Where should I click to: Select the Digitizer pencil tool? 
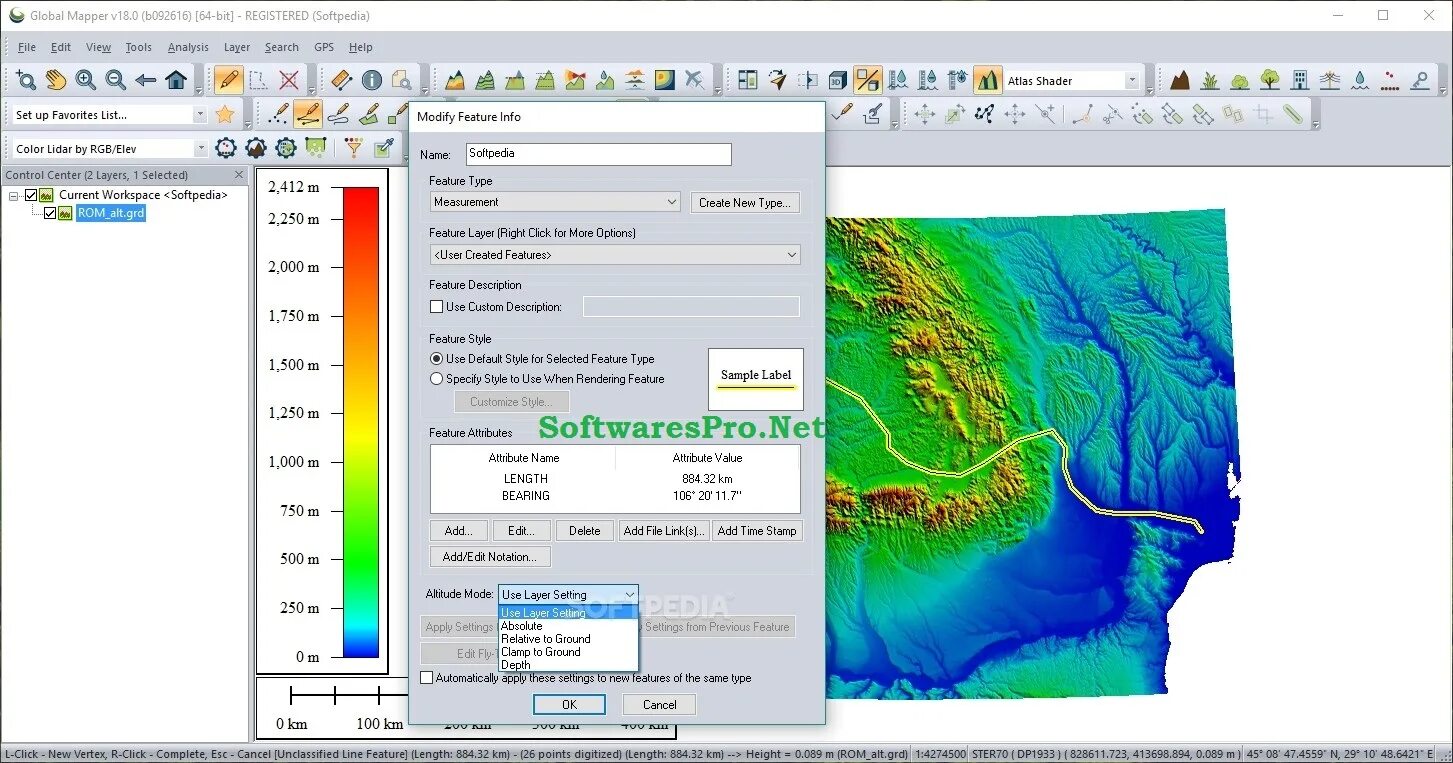coord(229,80)
